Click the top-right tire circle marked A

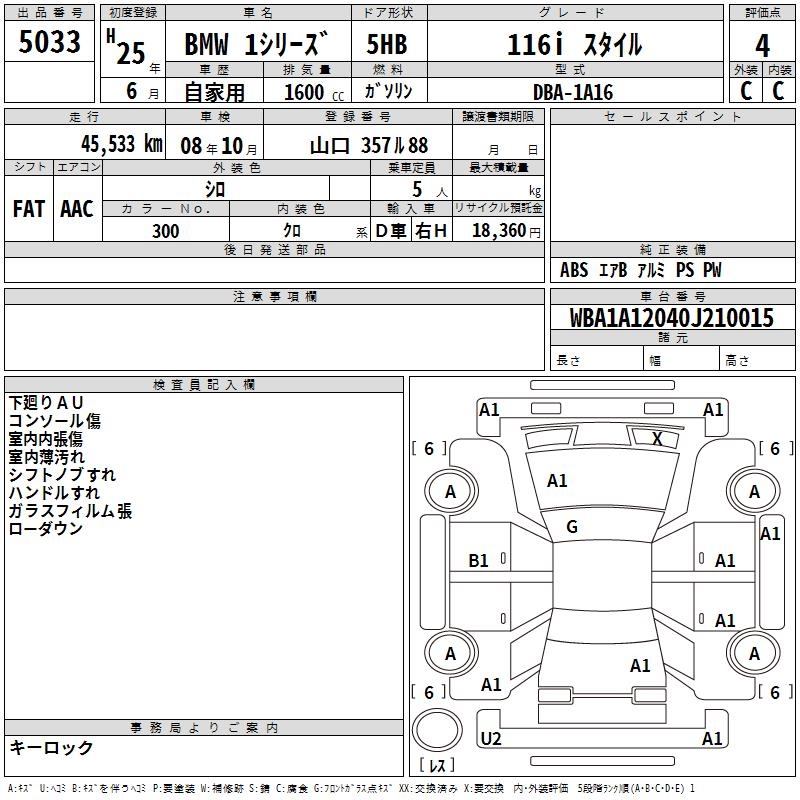tap(754, 491)
